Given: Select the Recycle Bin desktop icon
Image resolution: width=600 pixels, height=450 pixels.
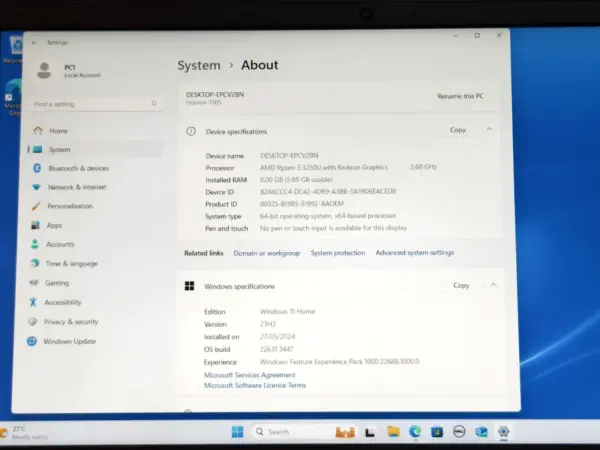Looking at the screenshot, I should pos(15,50).
